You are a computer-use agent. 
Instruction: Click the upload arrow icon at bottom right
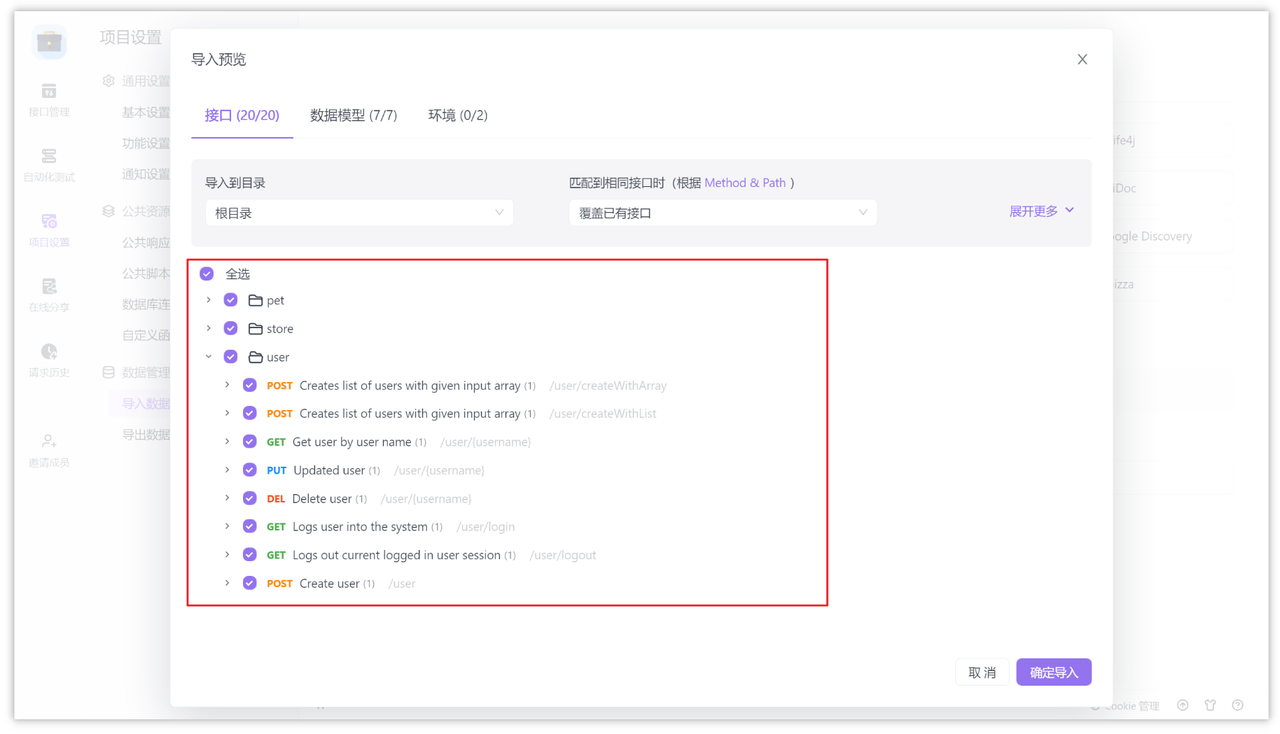pos(1183,705)
